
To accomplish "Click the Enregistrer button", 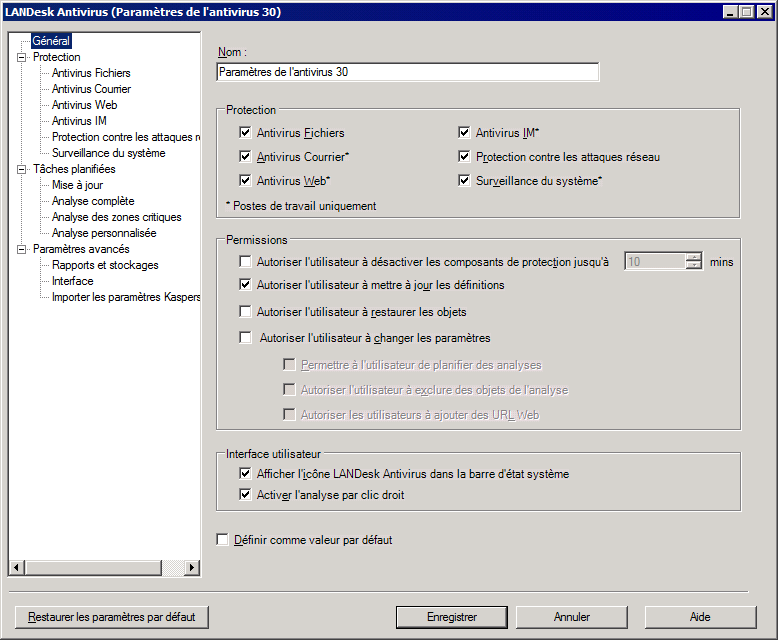I will (452, 617).
